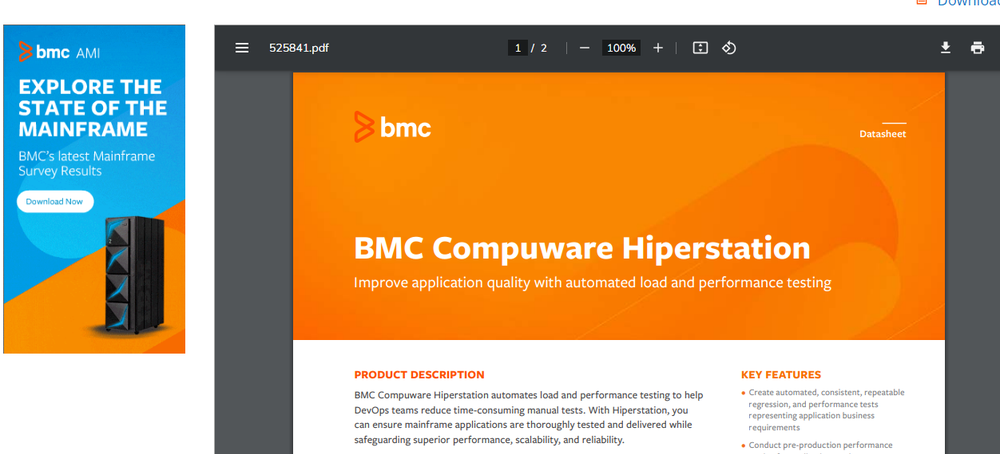Zoom out with the minus icon
Image resolution: width=1000 pixels, height=454 pixels.
tap(584, 48)
